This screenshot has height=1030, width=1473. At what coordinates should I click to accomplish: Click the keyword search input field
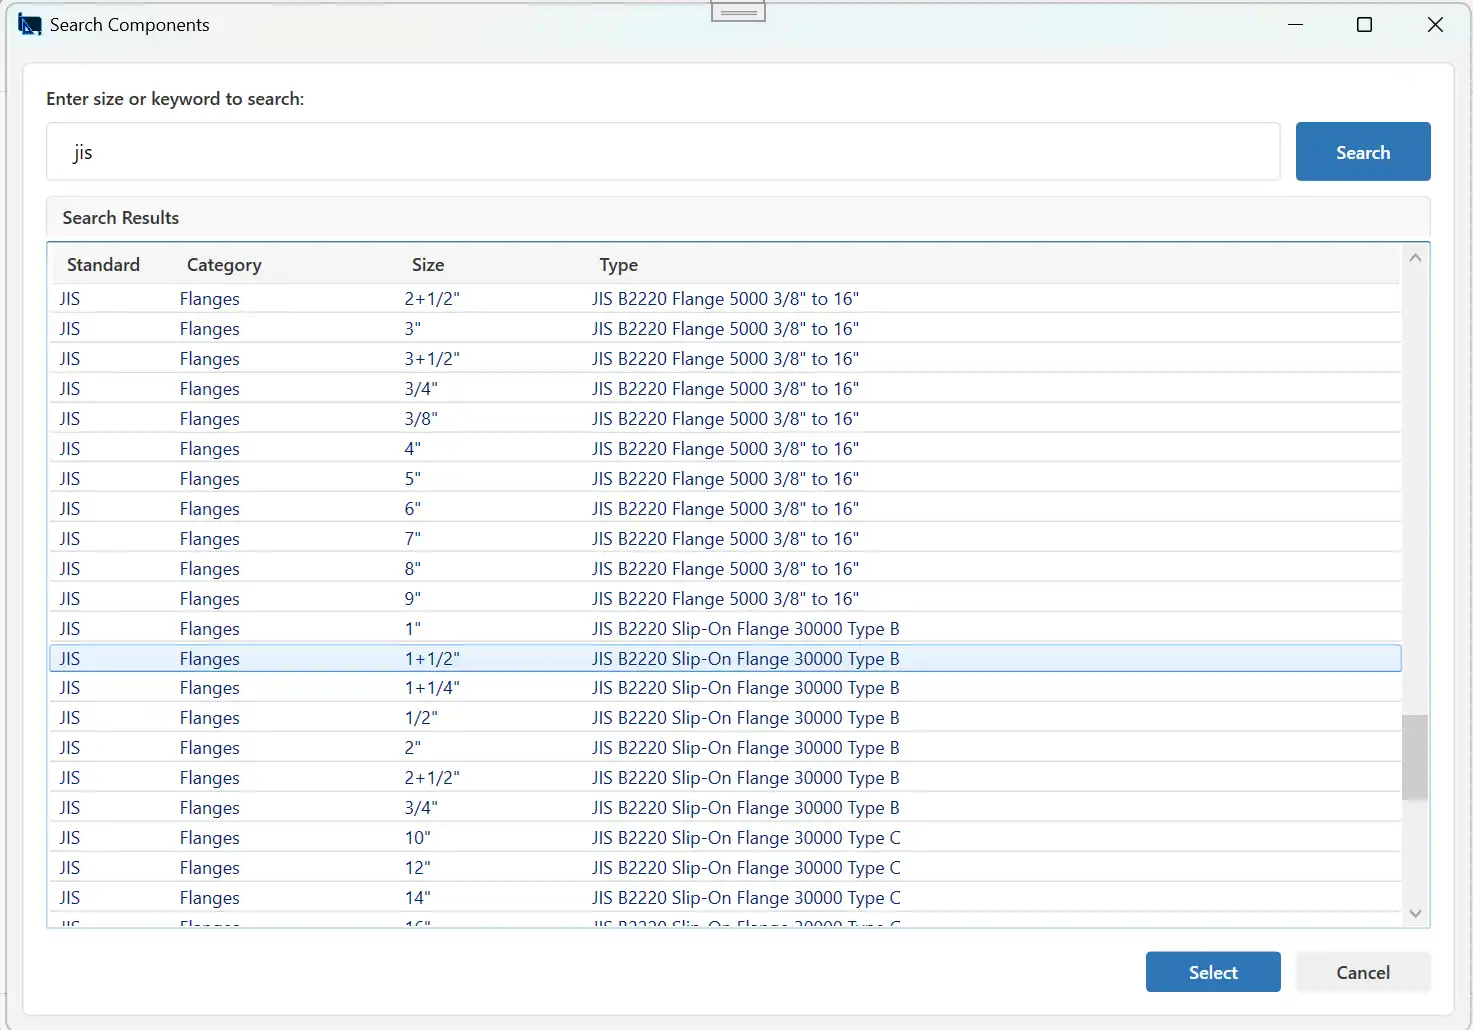click(x=663, y=152)
